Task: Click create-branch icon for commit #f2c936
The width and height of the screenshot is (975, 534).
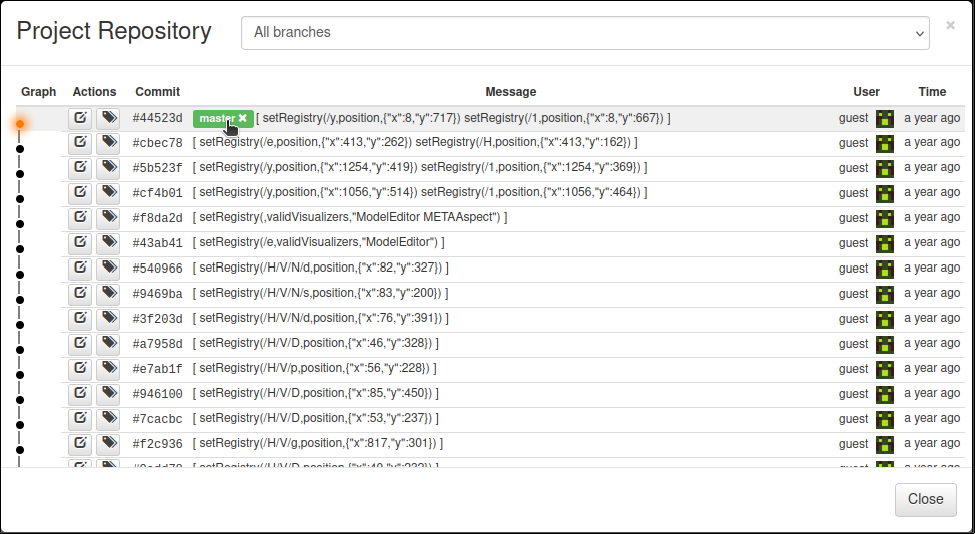Action: coord(80,444)
